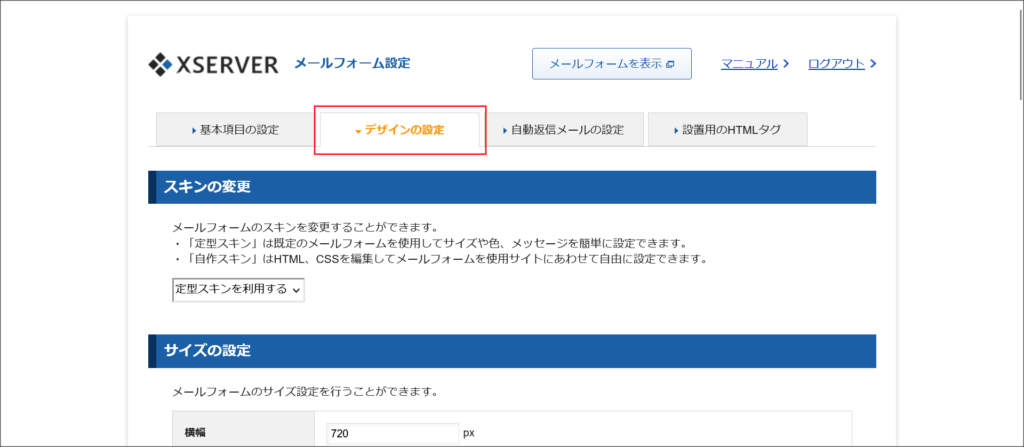Click the line of text starting with 「自作スキン」
The height and width of the screenshot is (447, 1024).
(x=440, y=259)
